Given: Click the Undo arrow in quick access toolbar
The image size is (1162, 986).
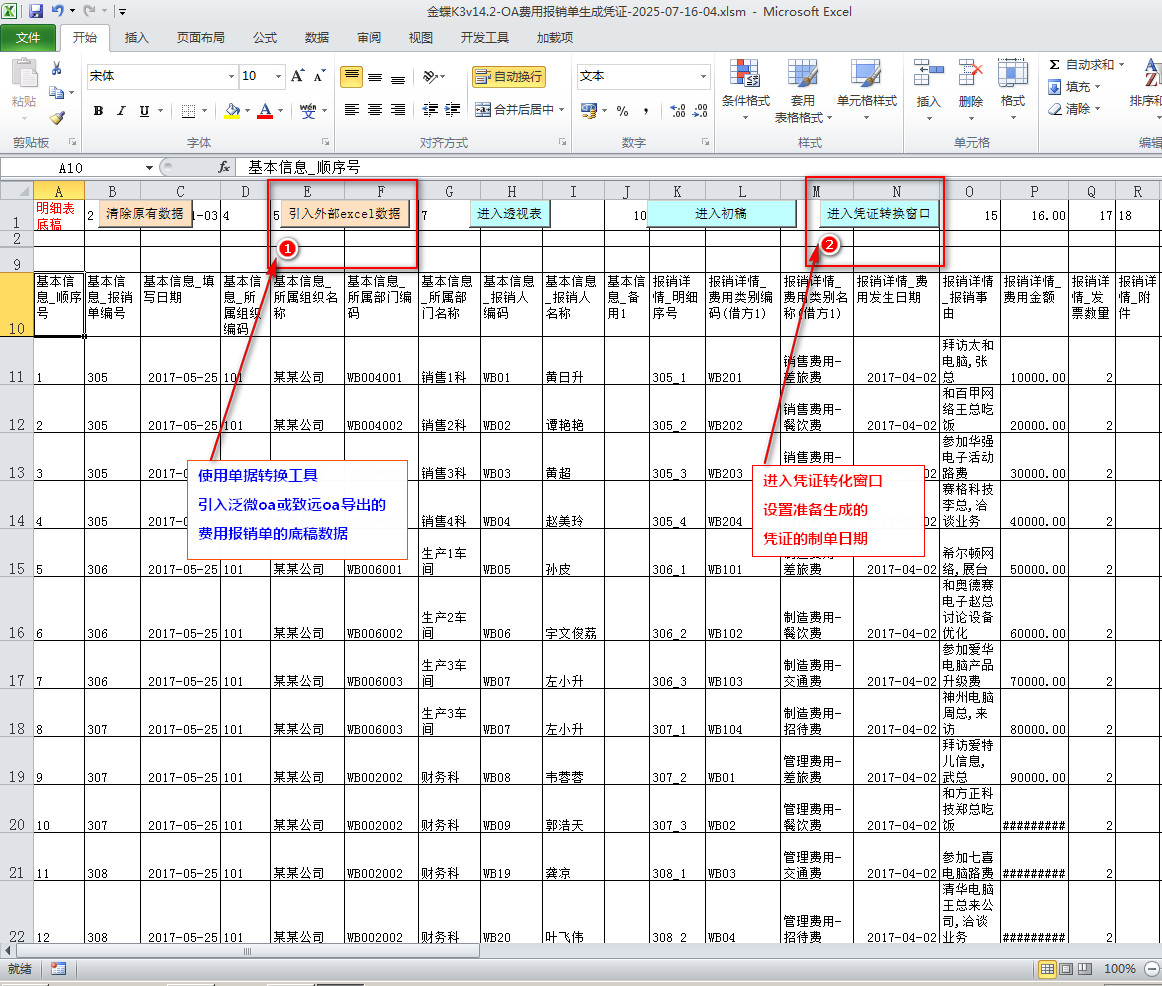Looking at the screenshot, I should tap(58, 11).
